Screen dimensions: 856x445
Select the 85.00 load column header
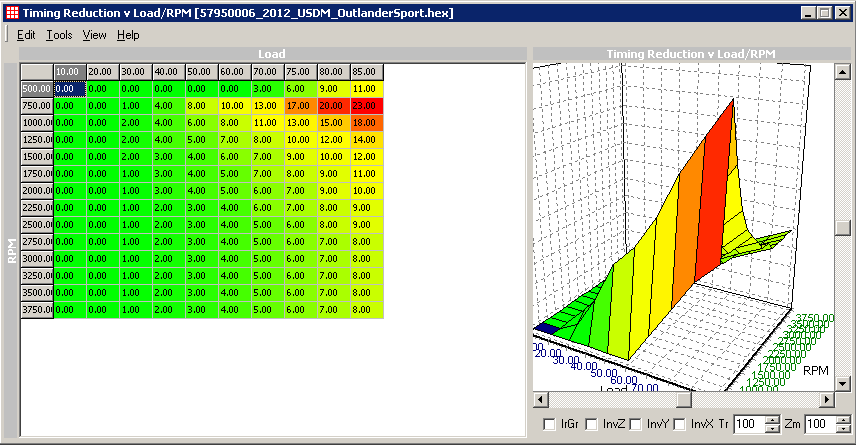[367, 72]
